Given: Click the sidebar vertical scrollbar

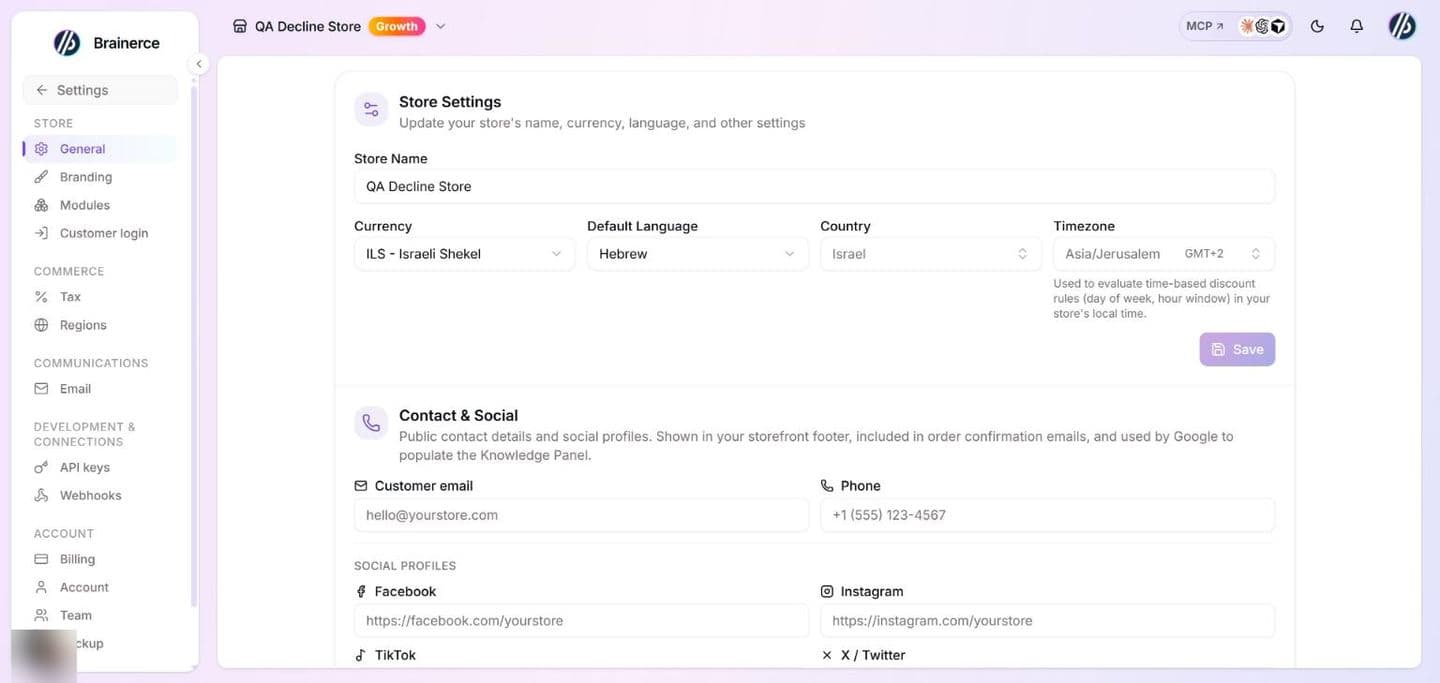Looking at the screenshot, I should [193, 345].
